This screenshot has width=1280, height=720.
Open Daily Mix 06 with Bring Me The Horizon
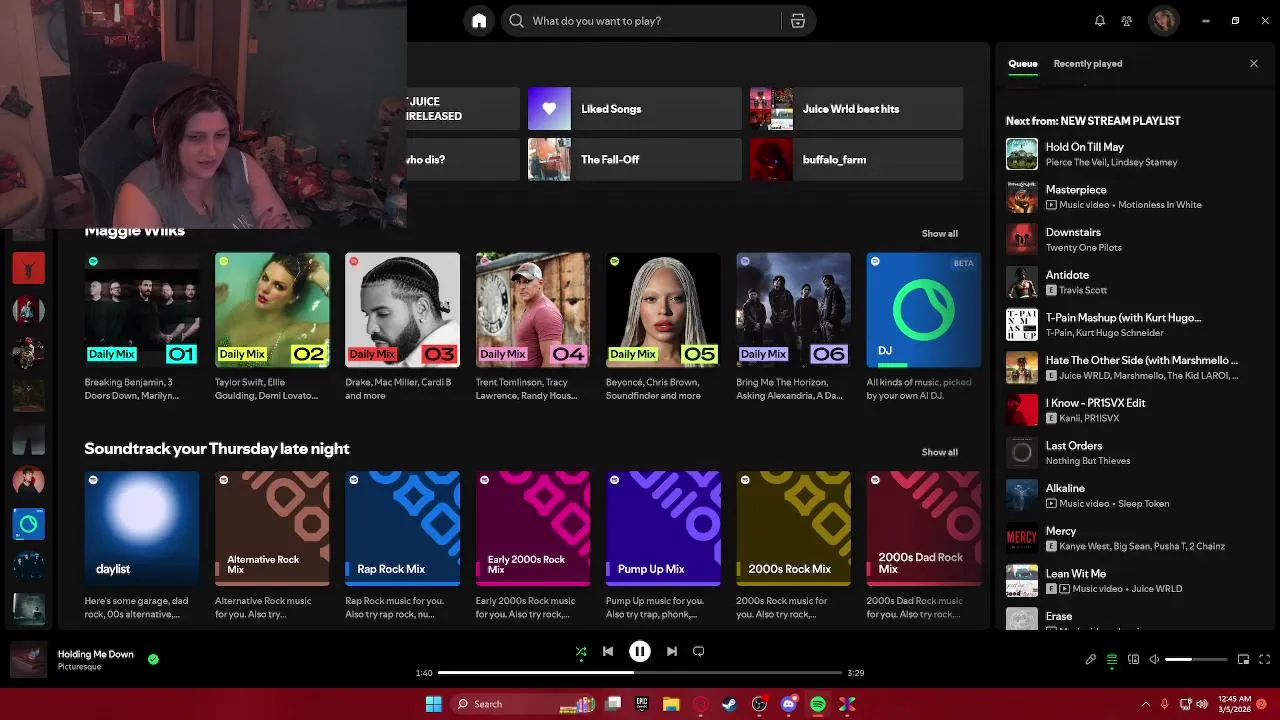point(793,328)
